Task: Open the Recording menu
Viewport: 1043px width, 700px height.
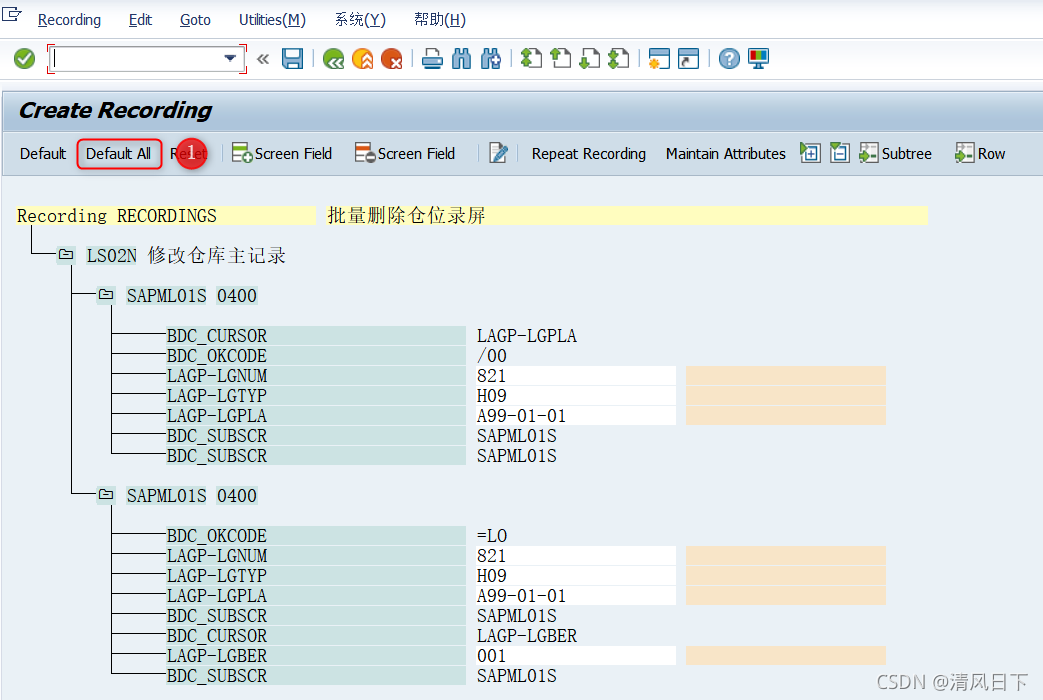Action: [x=69, y=19]
